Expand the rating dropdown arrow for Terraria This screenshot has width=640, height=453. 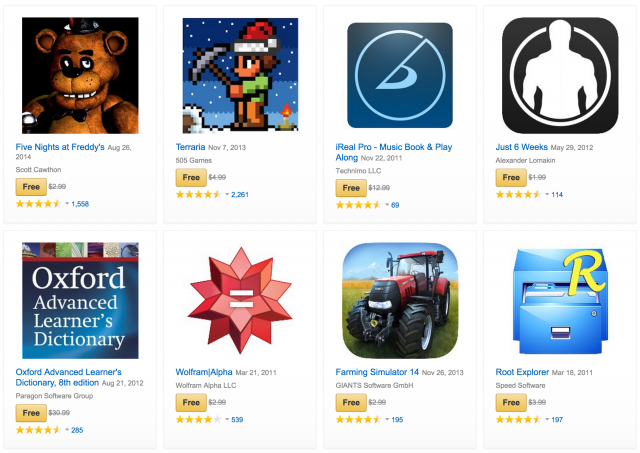pyautogui.click(x=227, y=195)
